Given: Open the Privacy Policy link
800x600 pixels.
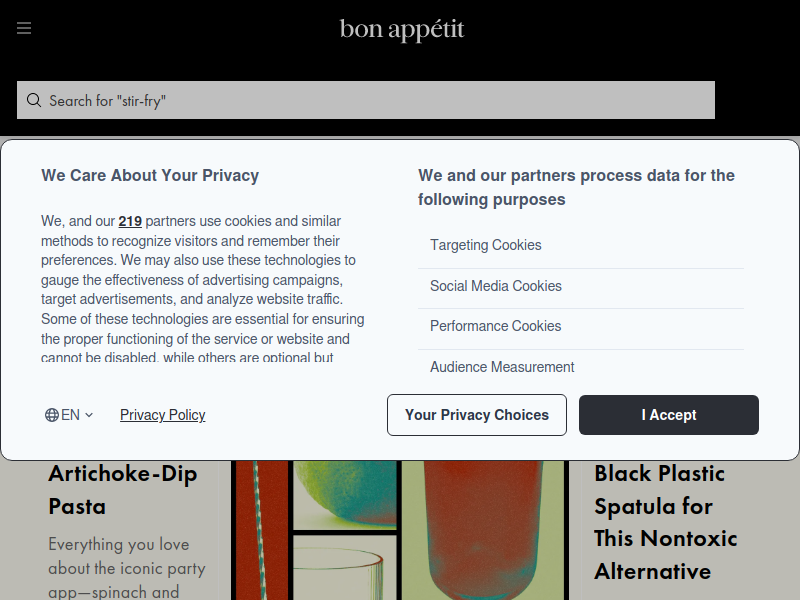Looking at the screenshot, I should [x=163, y=415].
